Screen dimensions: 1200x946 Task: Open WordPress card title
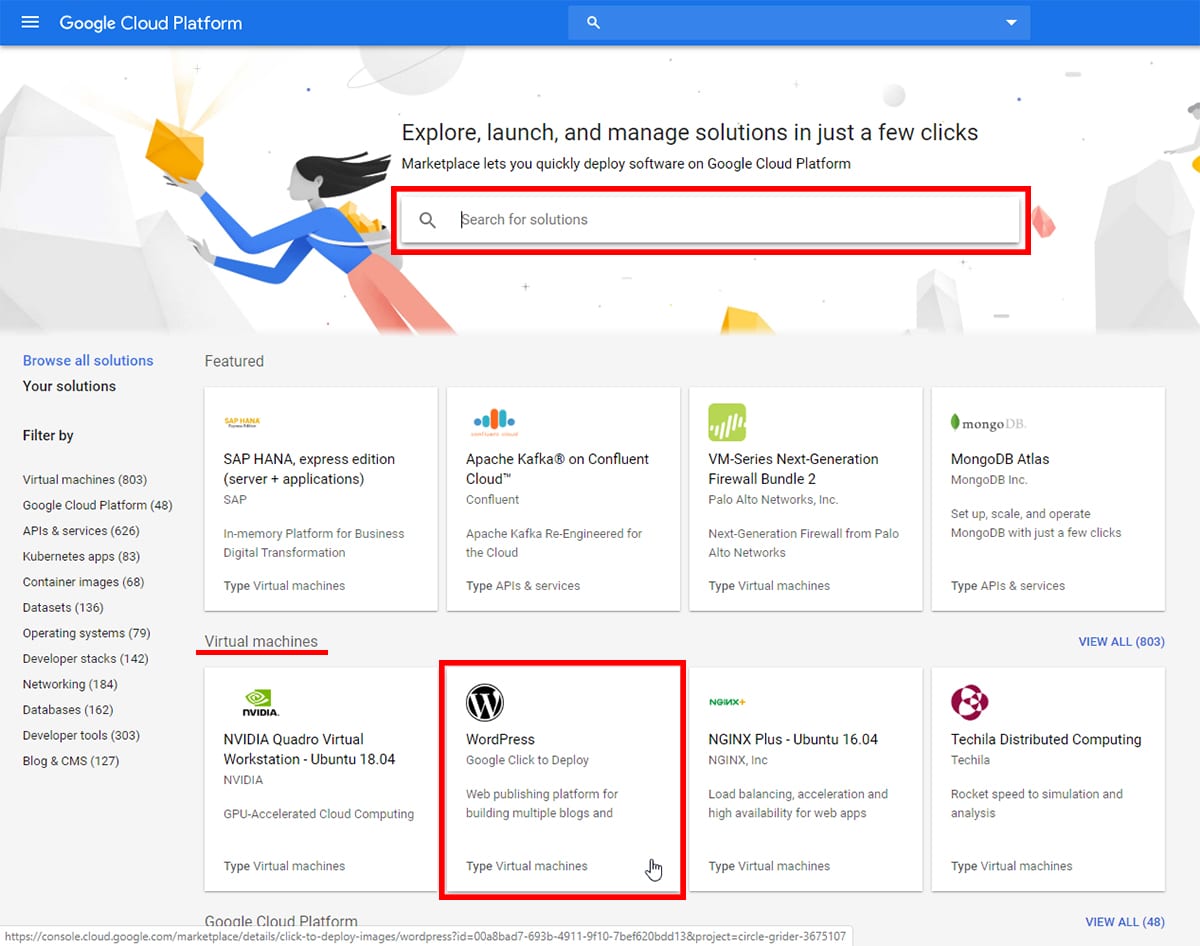[500, 739]
